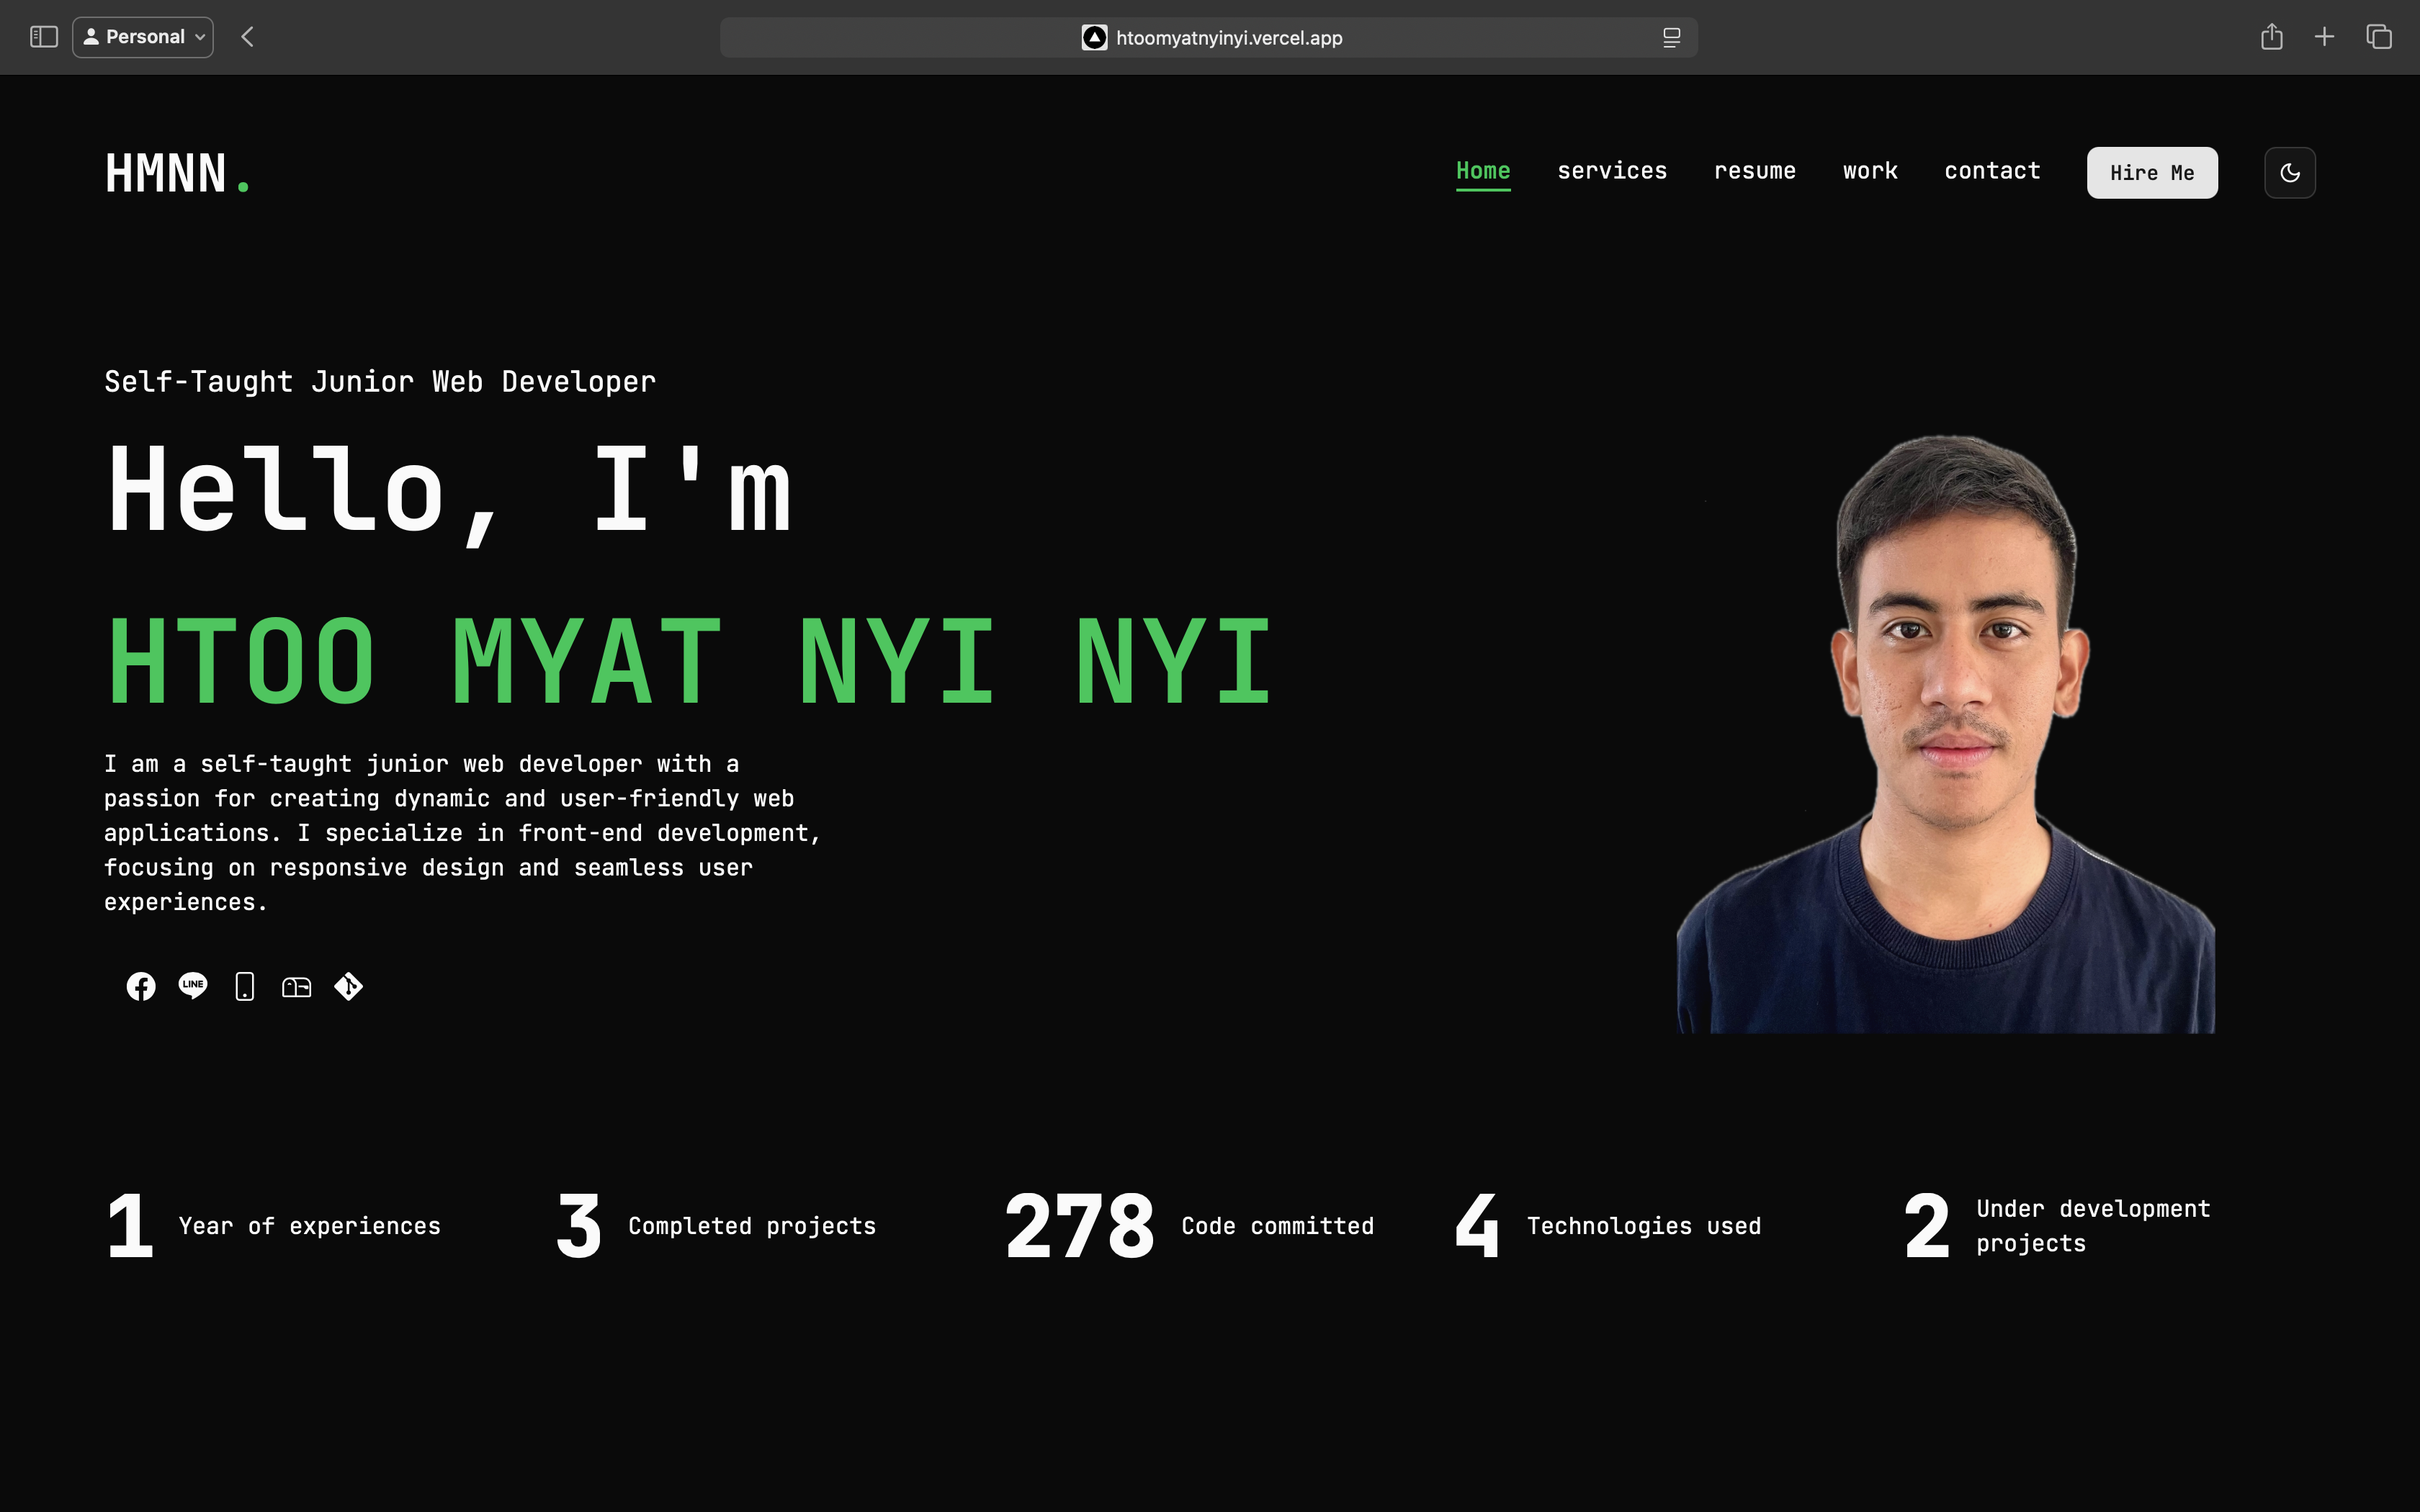Click the Hire Me button
2420x1512 pixels.
point(2152,173)
